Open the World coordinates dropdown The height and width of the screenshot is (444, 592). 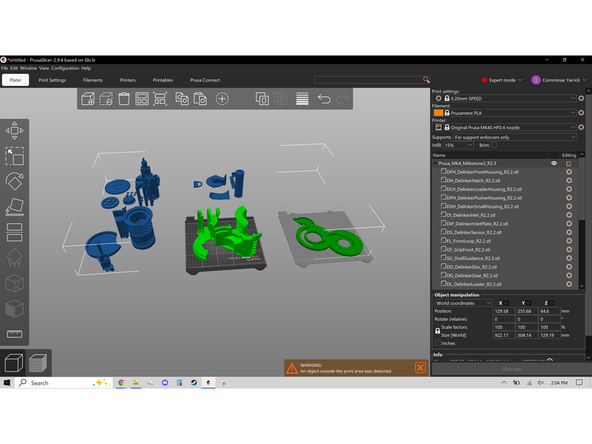[462, 303]
